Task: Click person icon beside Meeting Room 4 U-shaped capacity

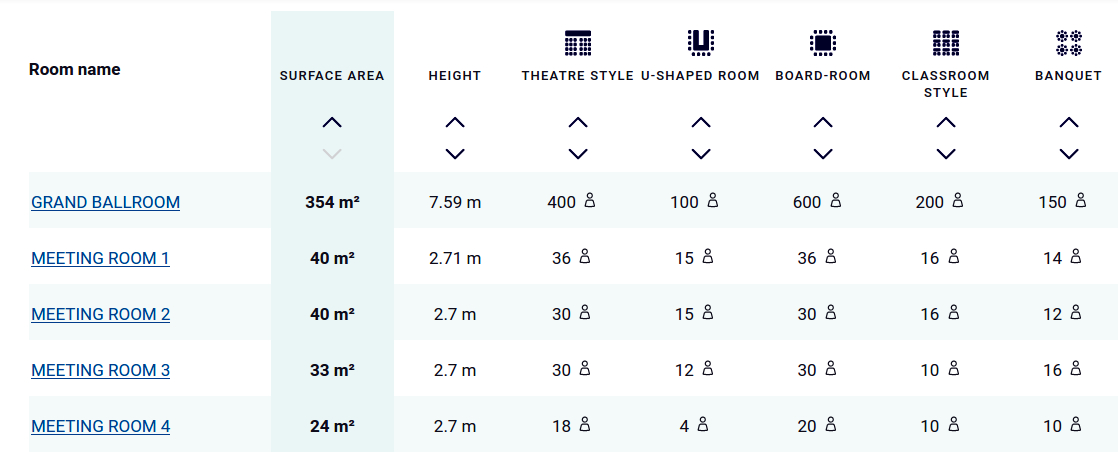Action: coord(702,425)
